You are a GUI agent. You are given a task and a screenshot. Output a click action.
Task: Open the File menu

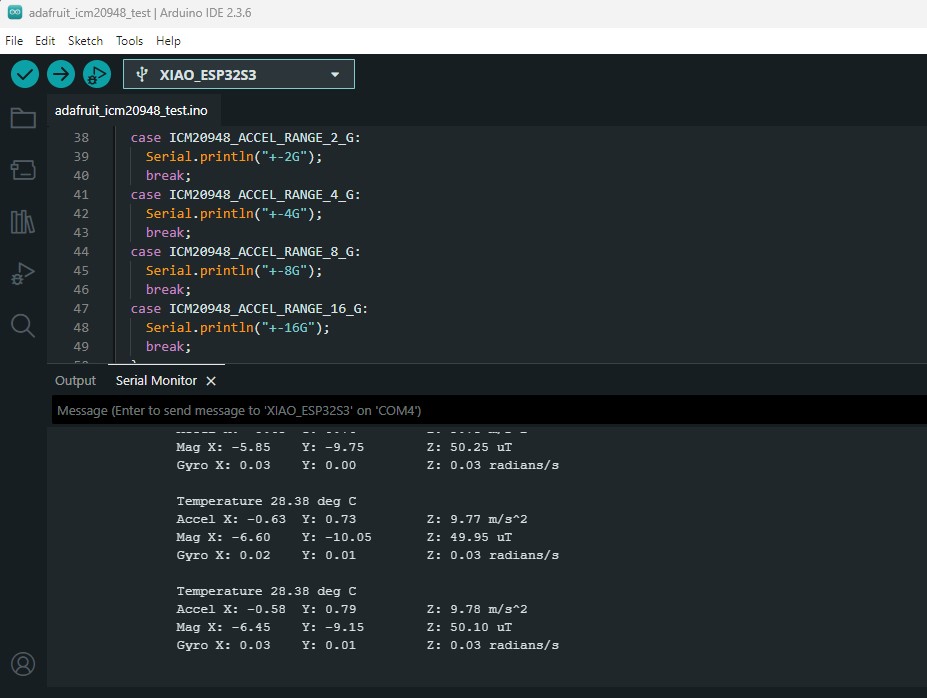point(14,41)
